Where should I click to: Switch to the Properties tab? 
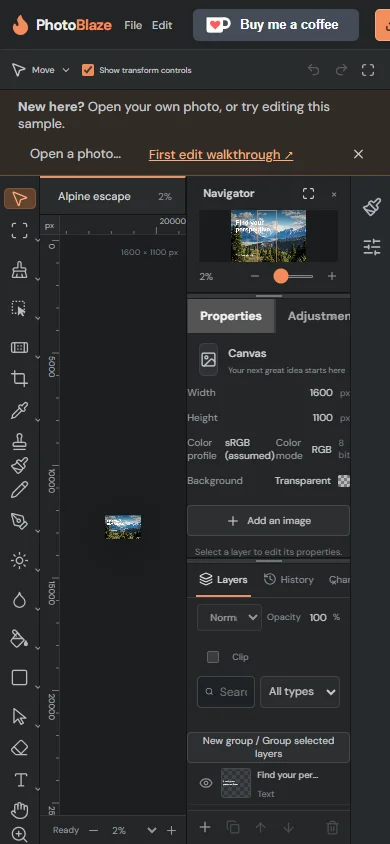[231, 316]
